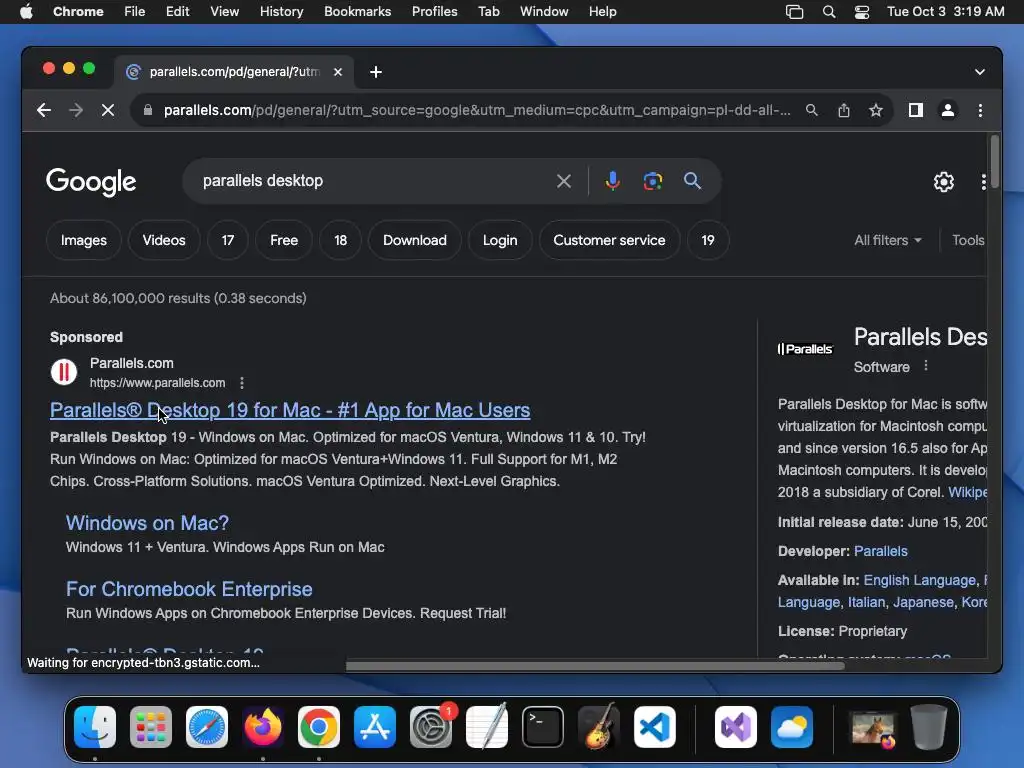Open the Japanese language link
This screenshot has height=768, width=1024.
[923, 602]
